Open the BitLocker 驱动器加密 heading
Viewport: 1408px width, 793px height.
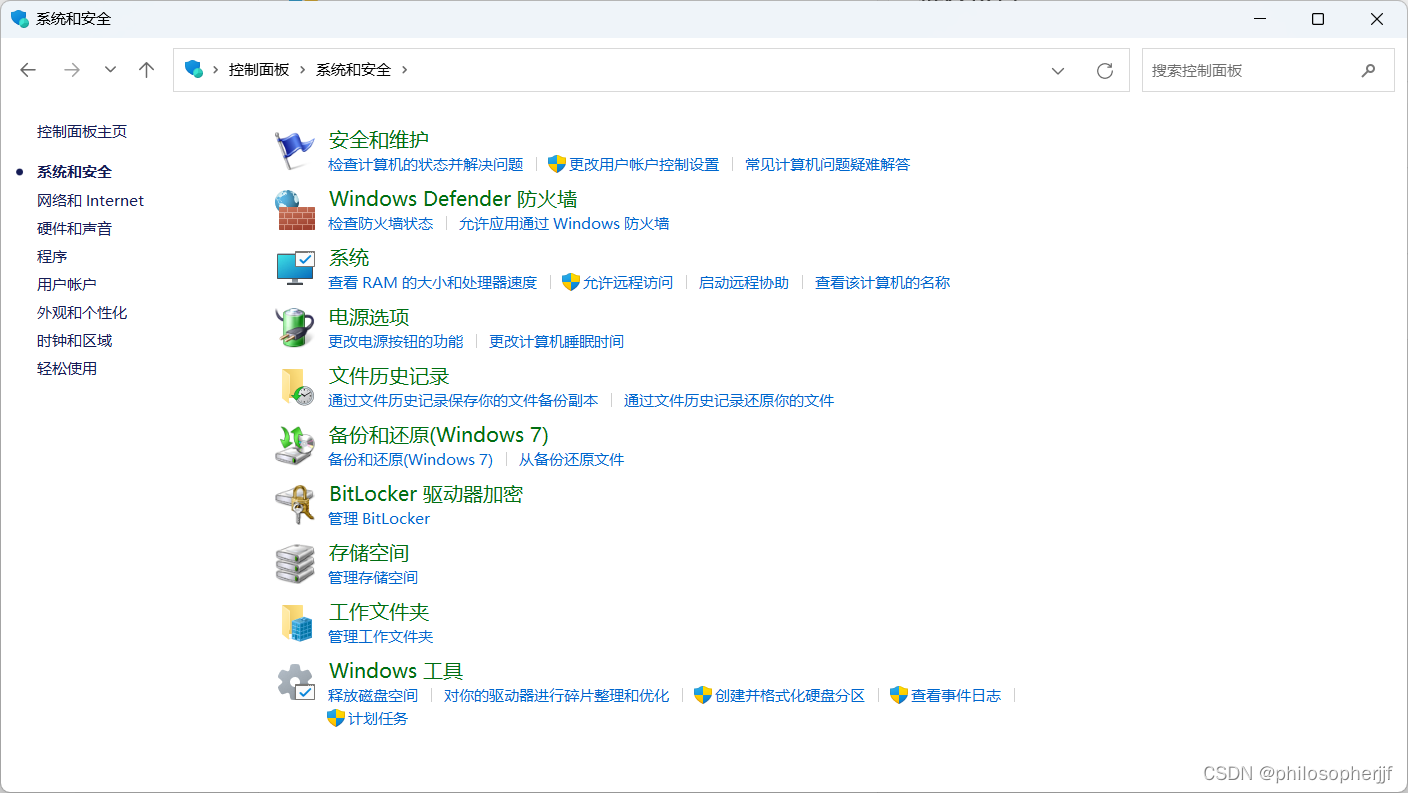click(426, 494)
